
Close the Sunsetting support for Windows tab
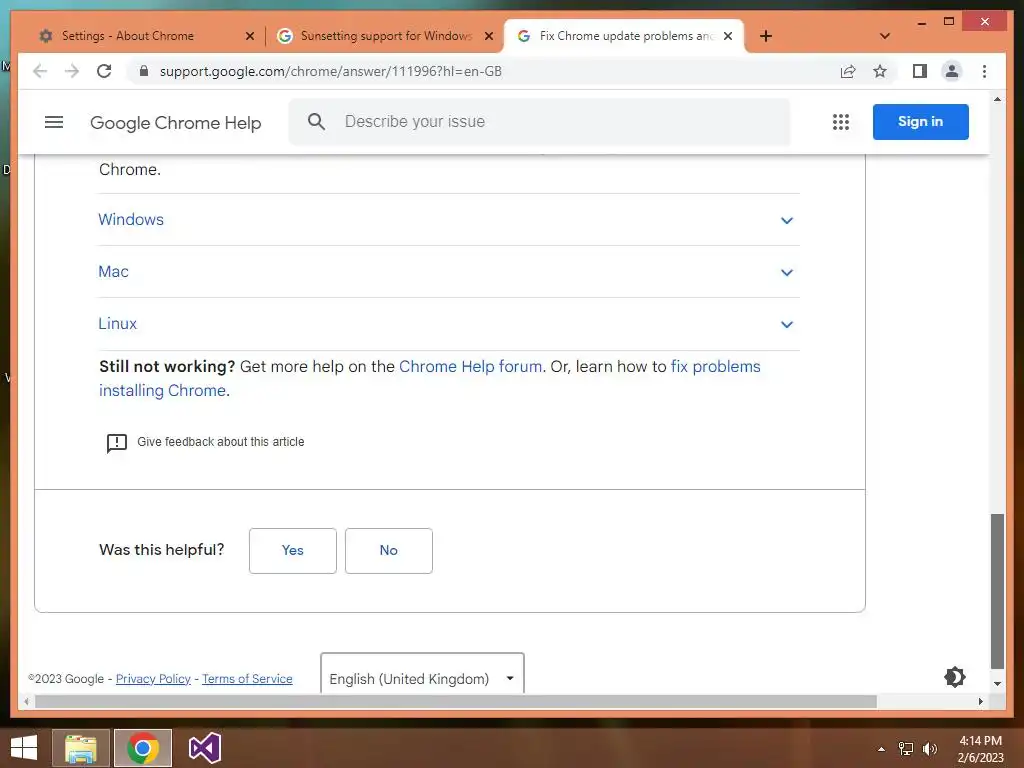click(488, 36)
